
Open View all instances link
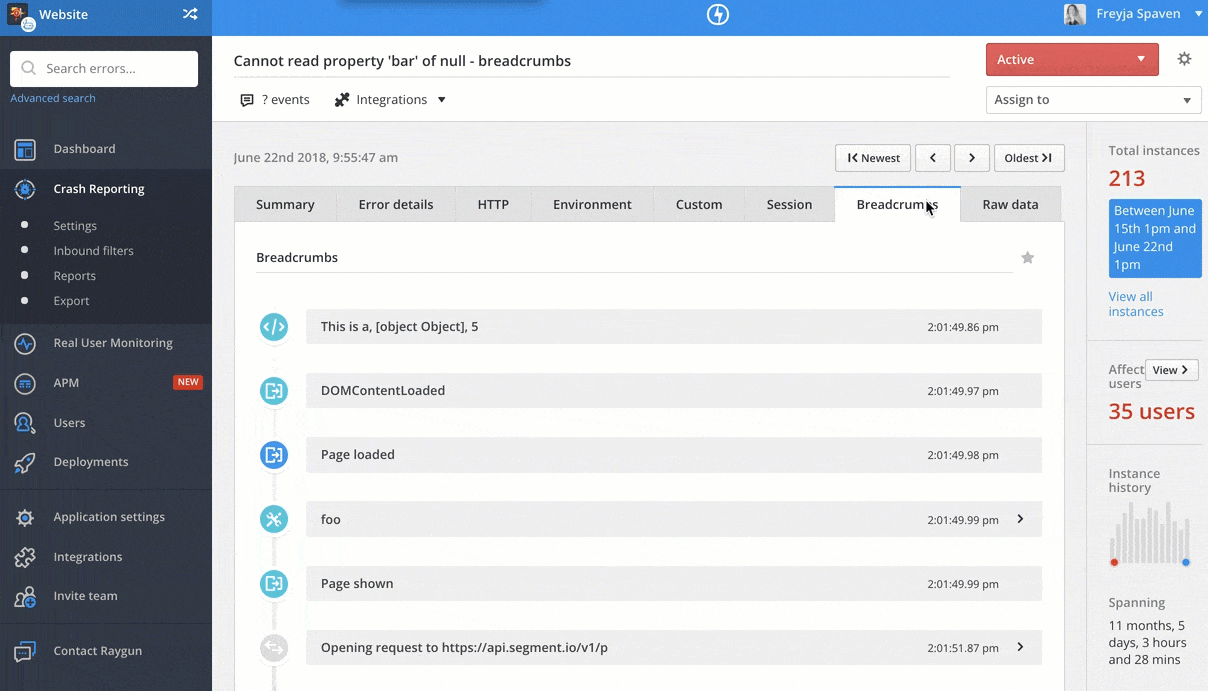click(1136, 304)
